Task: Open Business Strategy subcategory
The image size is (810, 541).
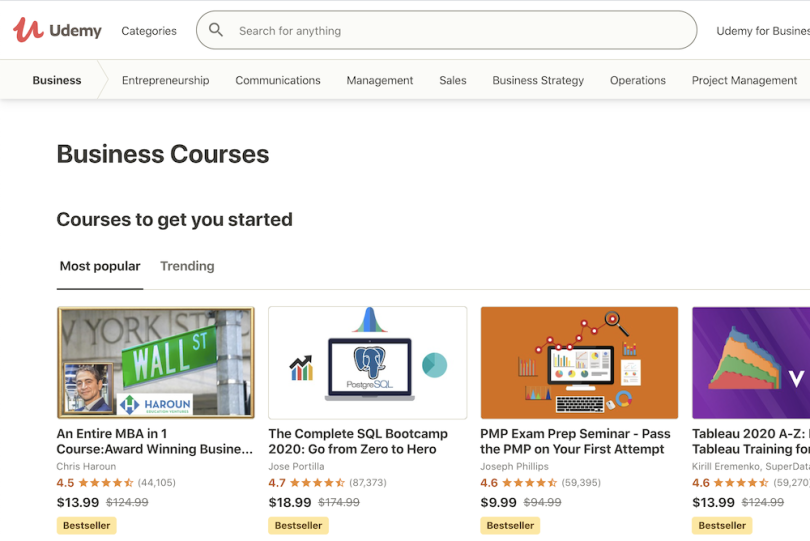Action: [x=538, y=80]
